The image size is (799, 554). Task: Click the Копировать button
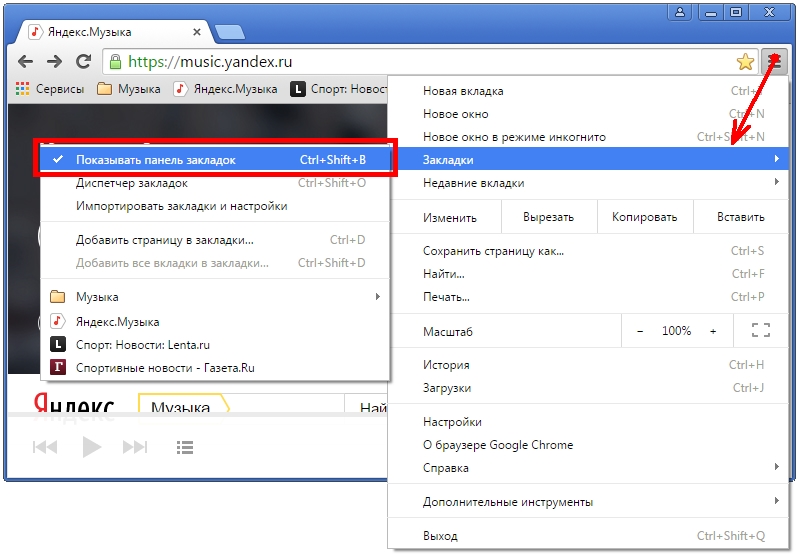tap(645, 216)
